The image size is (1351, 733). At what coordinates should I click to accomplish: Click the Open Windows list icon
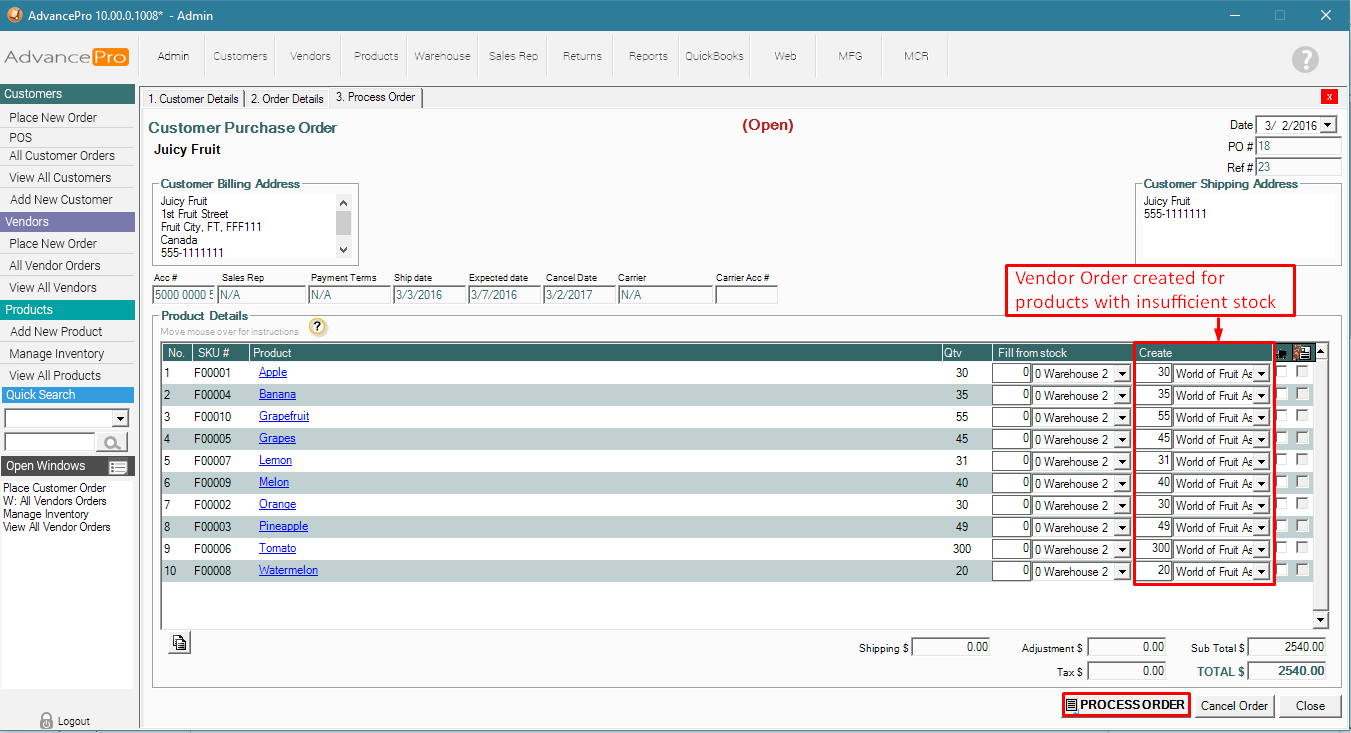click(118, 467)
